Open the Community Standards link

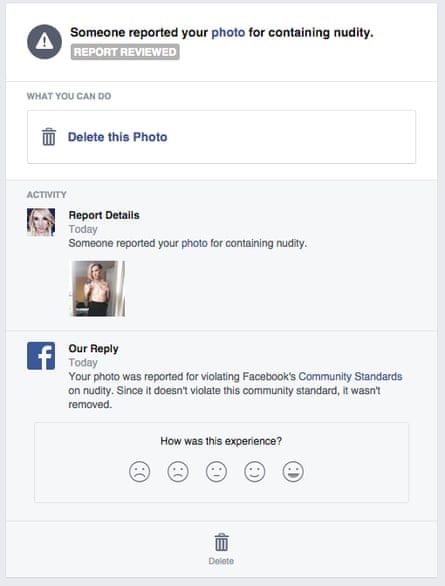point(350,376)
